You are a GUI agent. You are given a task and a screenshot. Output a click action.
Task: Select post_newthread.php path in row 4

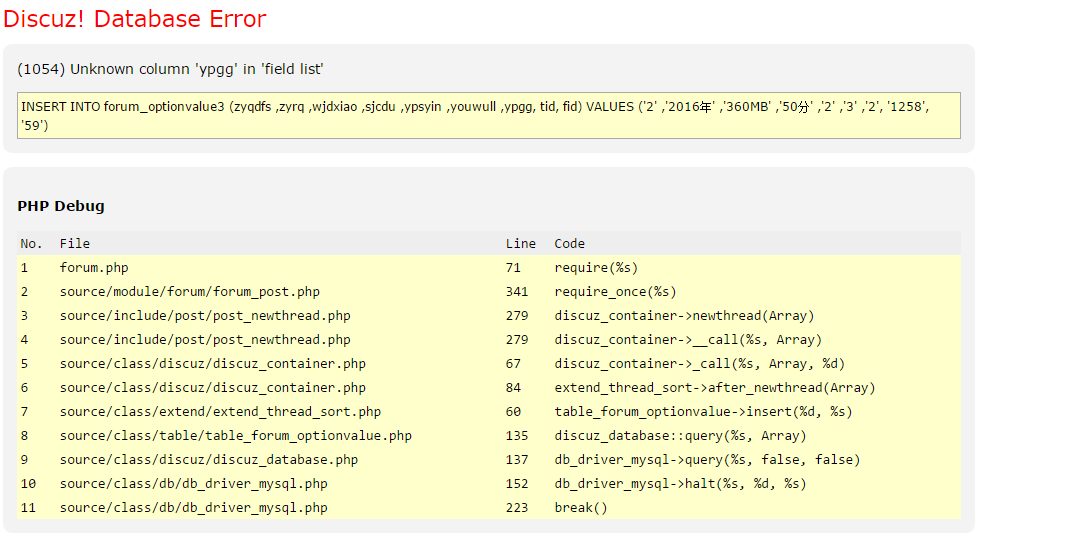pyautogui.click(x=205, y=339)
